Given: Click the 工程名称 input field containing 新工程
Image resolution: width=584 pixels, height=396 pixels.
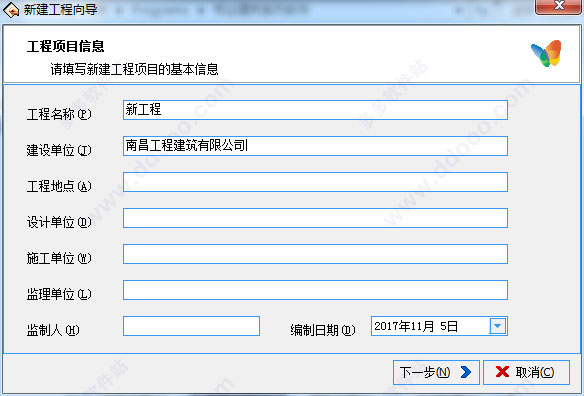Looking at the screenshot, I should pos(315,110).
